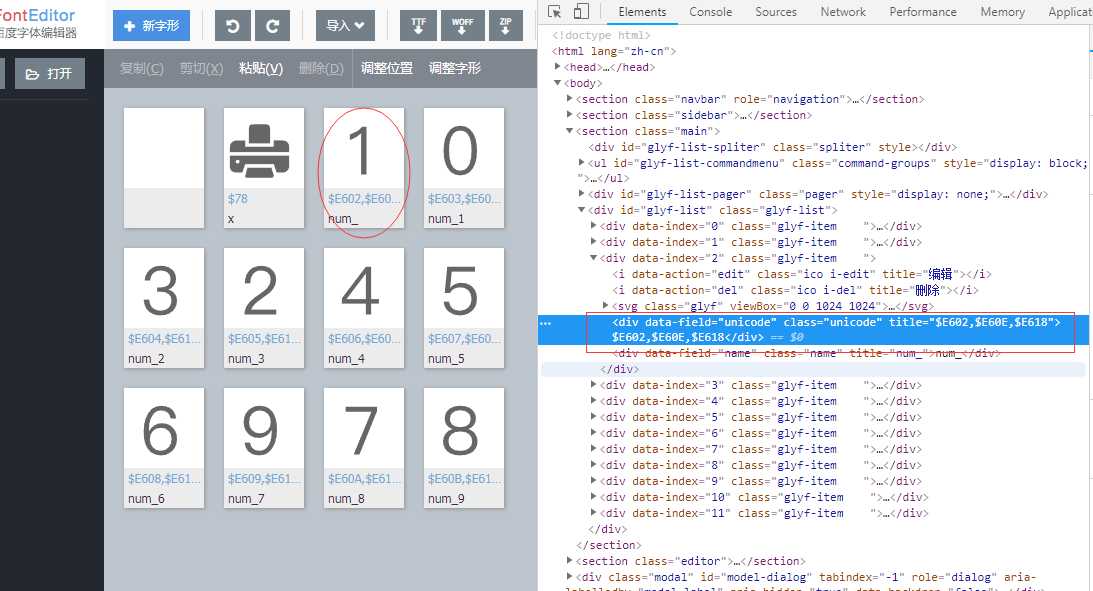Click the DevTools inspect element icon
This screenshot has width=1093, height=591.
(x=554, y=11)
